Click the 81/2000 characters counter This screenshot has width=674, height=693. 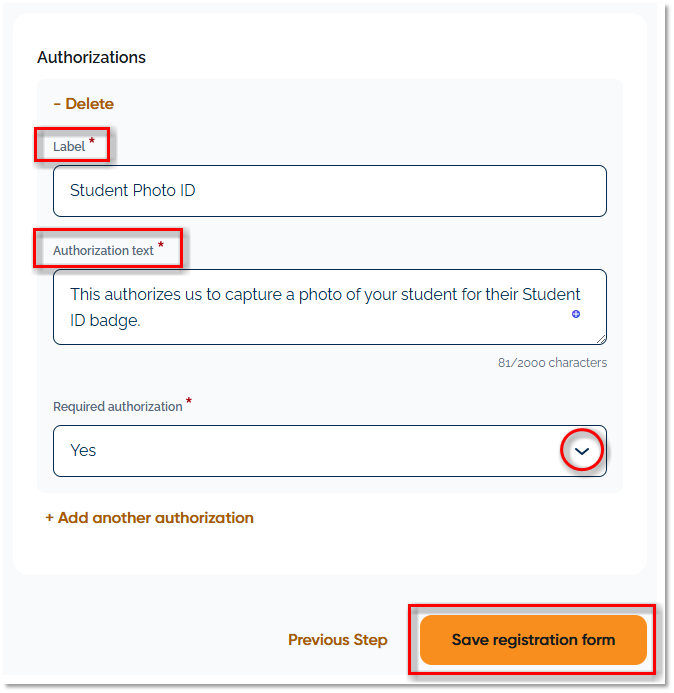pyautogui.click(x=552, y=363)
